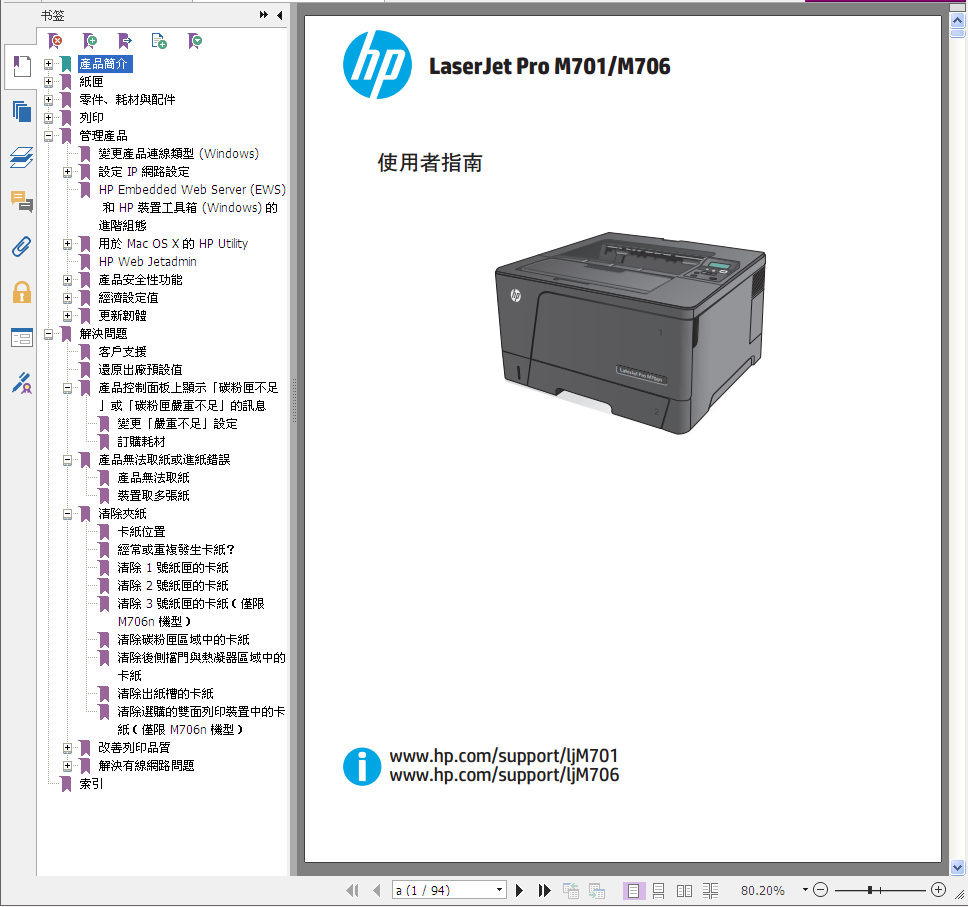
Task: Click the document scrollbar down arrow
Action: coord(958,867)
